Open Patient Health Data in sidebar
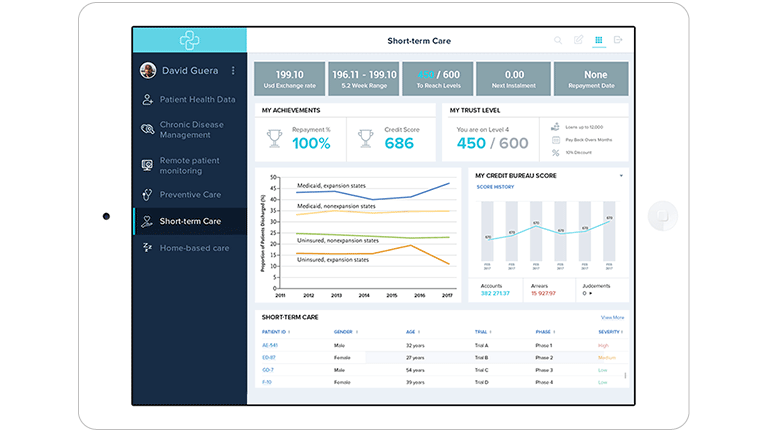 [x=197, y=99]
